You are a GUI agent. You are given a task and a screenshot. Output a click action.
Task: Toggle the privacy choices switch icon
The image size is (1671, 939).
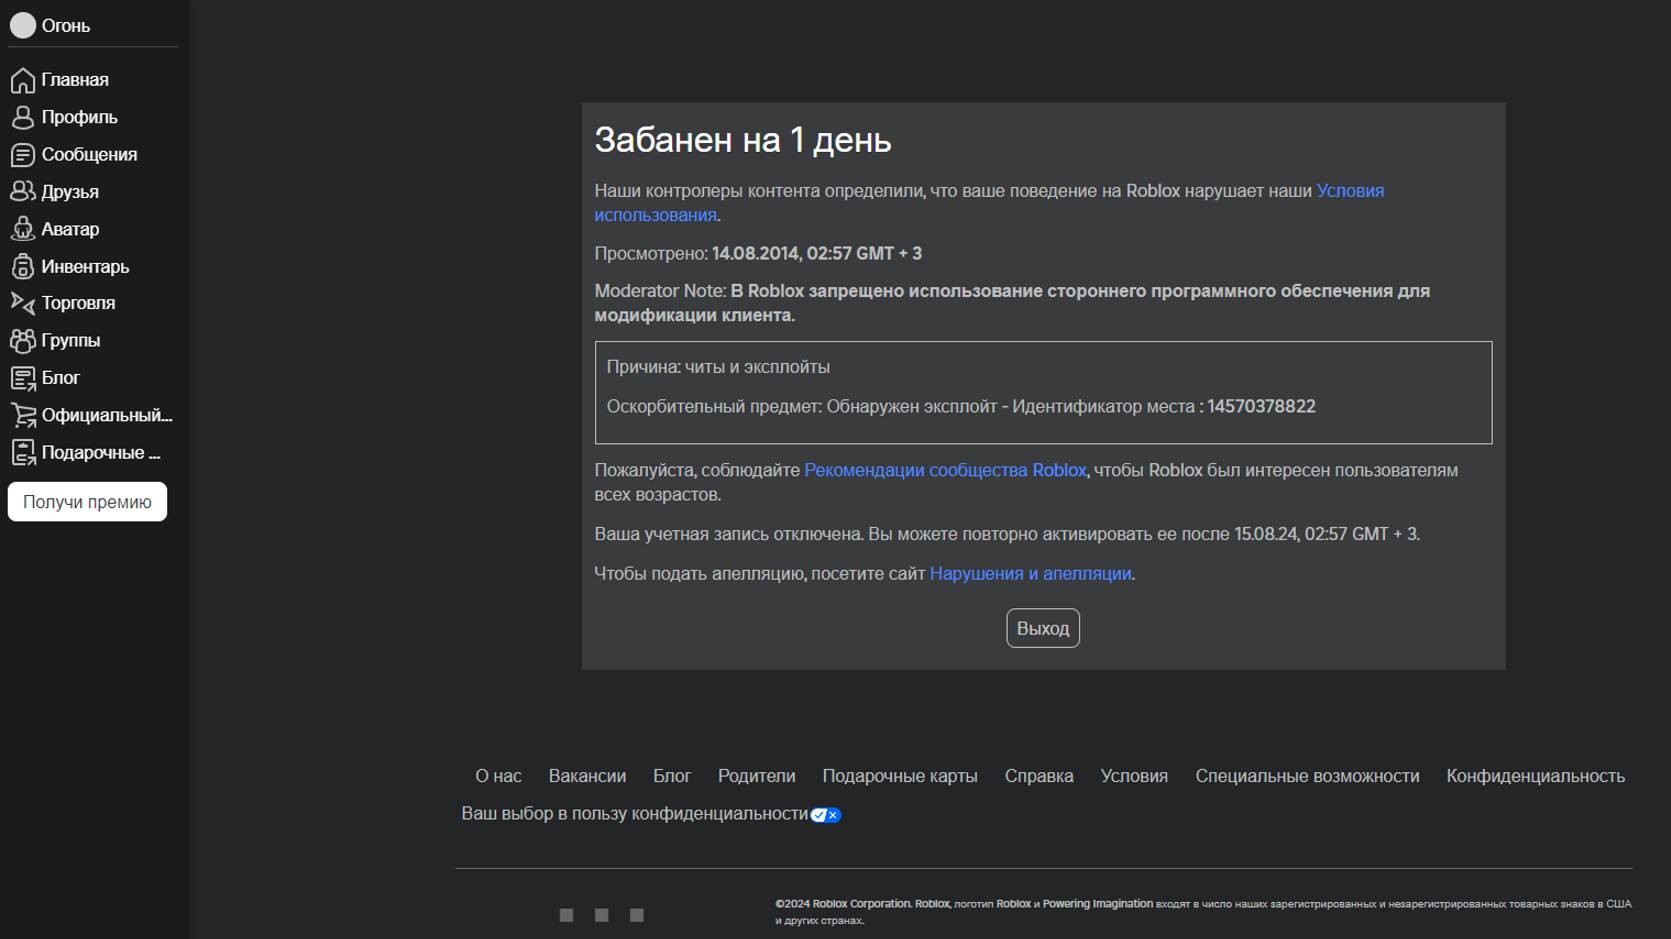pos(825,815)
